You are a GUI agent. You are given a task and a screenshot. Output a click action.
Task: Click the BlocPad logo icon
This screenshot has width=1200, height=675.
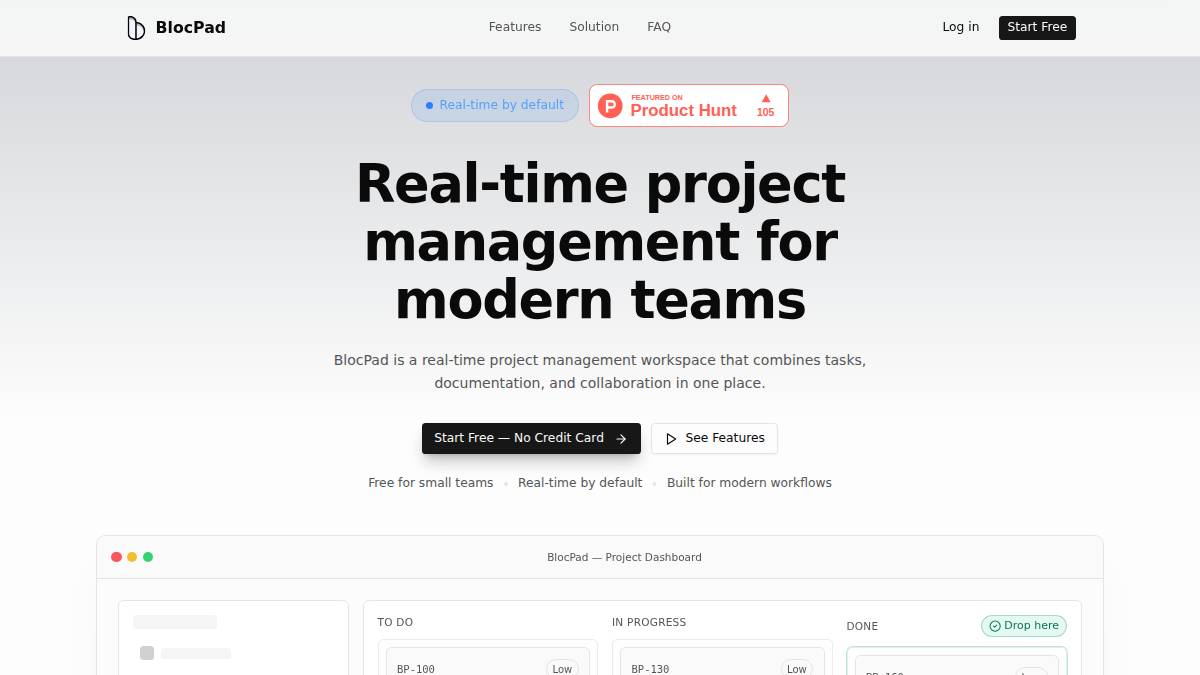click(136, 28)
